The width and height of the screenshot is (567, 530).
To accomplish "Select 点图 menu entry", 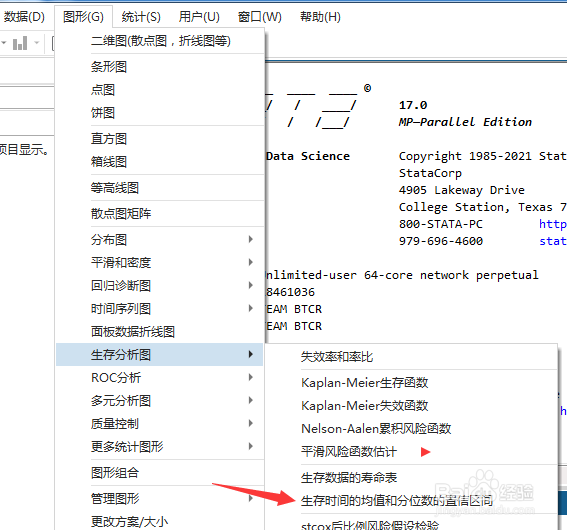I will point(161,90).
